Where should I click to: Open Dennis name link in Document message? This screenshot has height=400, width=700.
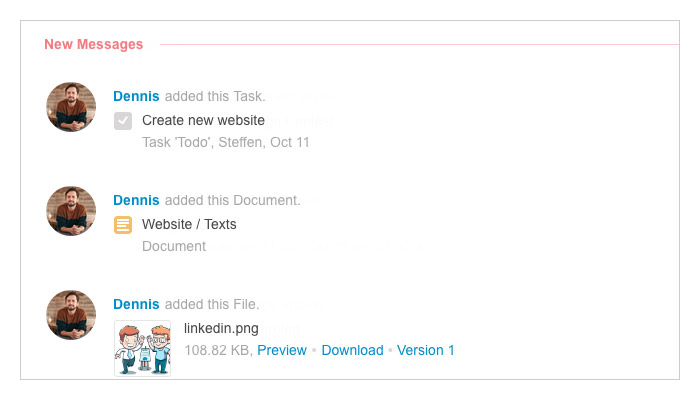[136, 200]
